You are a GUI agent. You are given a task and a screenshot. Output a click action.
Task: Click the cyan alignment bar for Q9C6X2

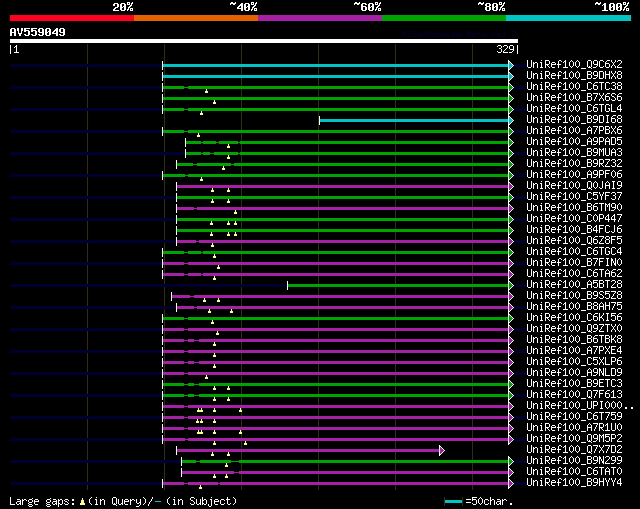tap(335, 65)
